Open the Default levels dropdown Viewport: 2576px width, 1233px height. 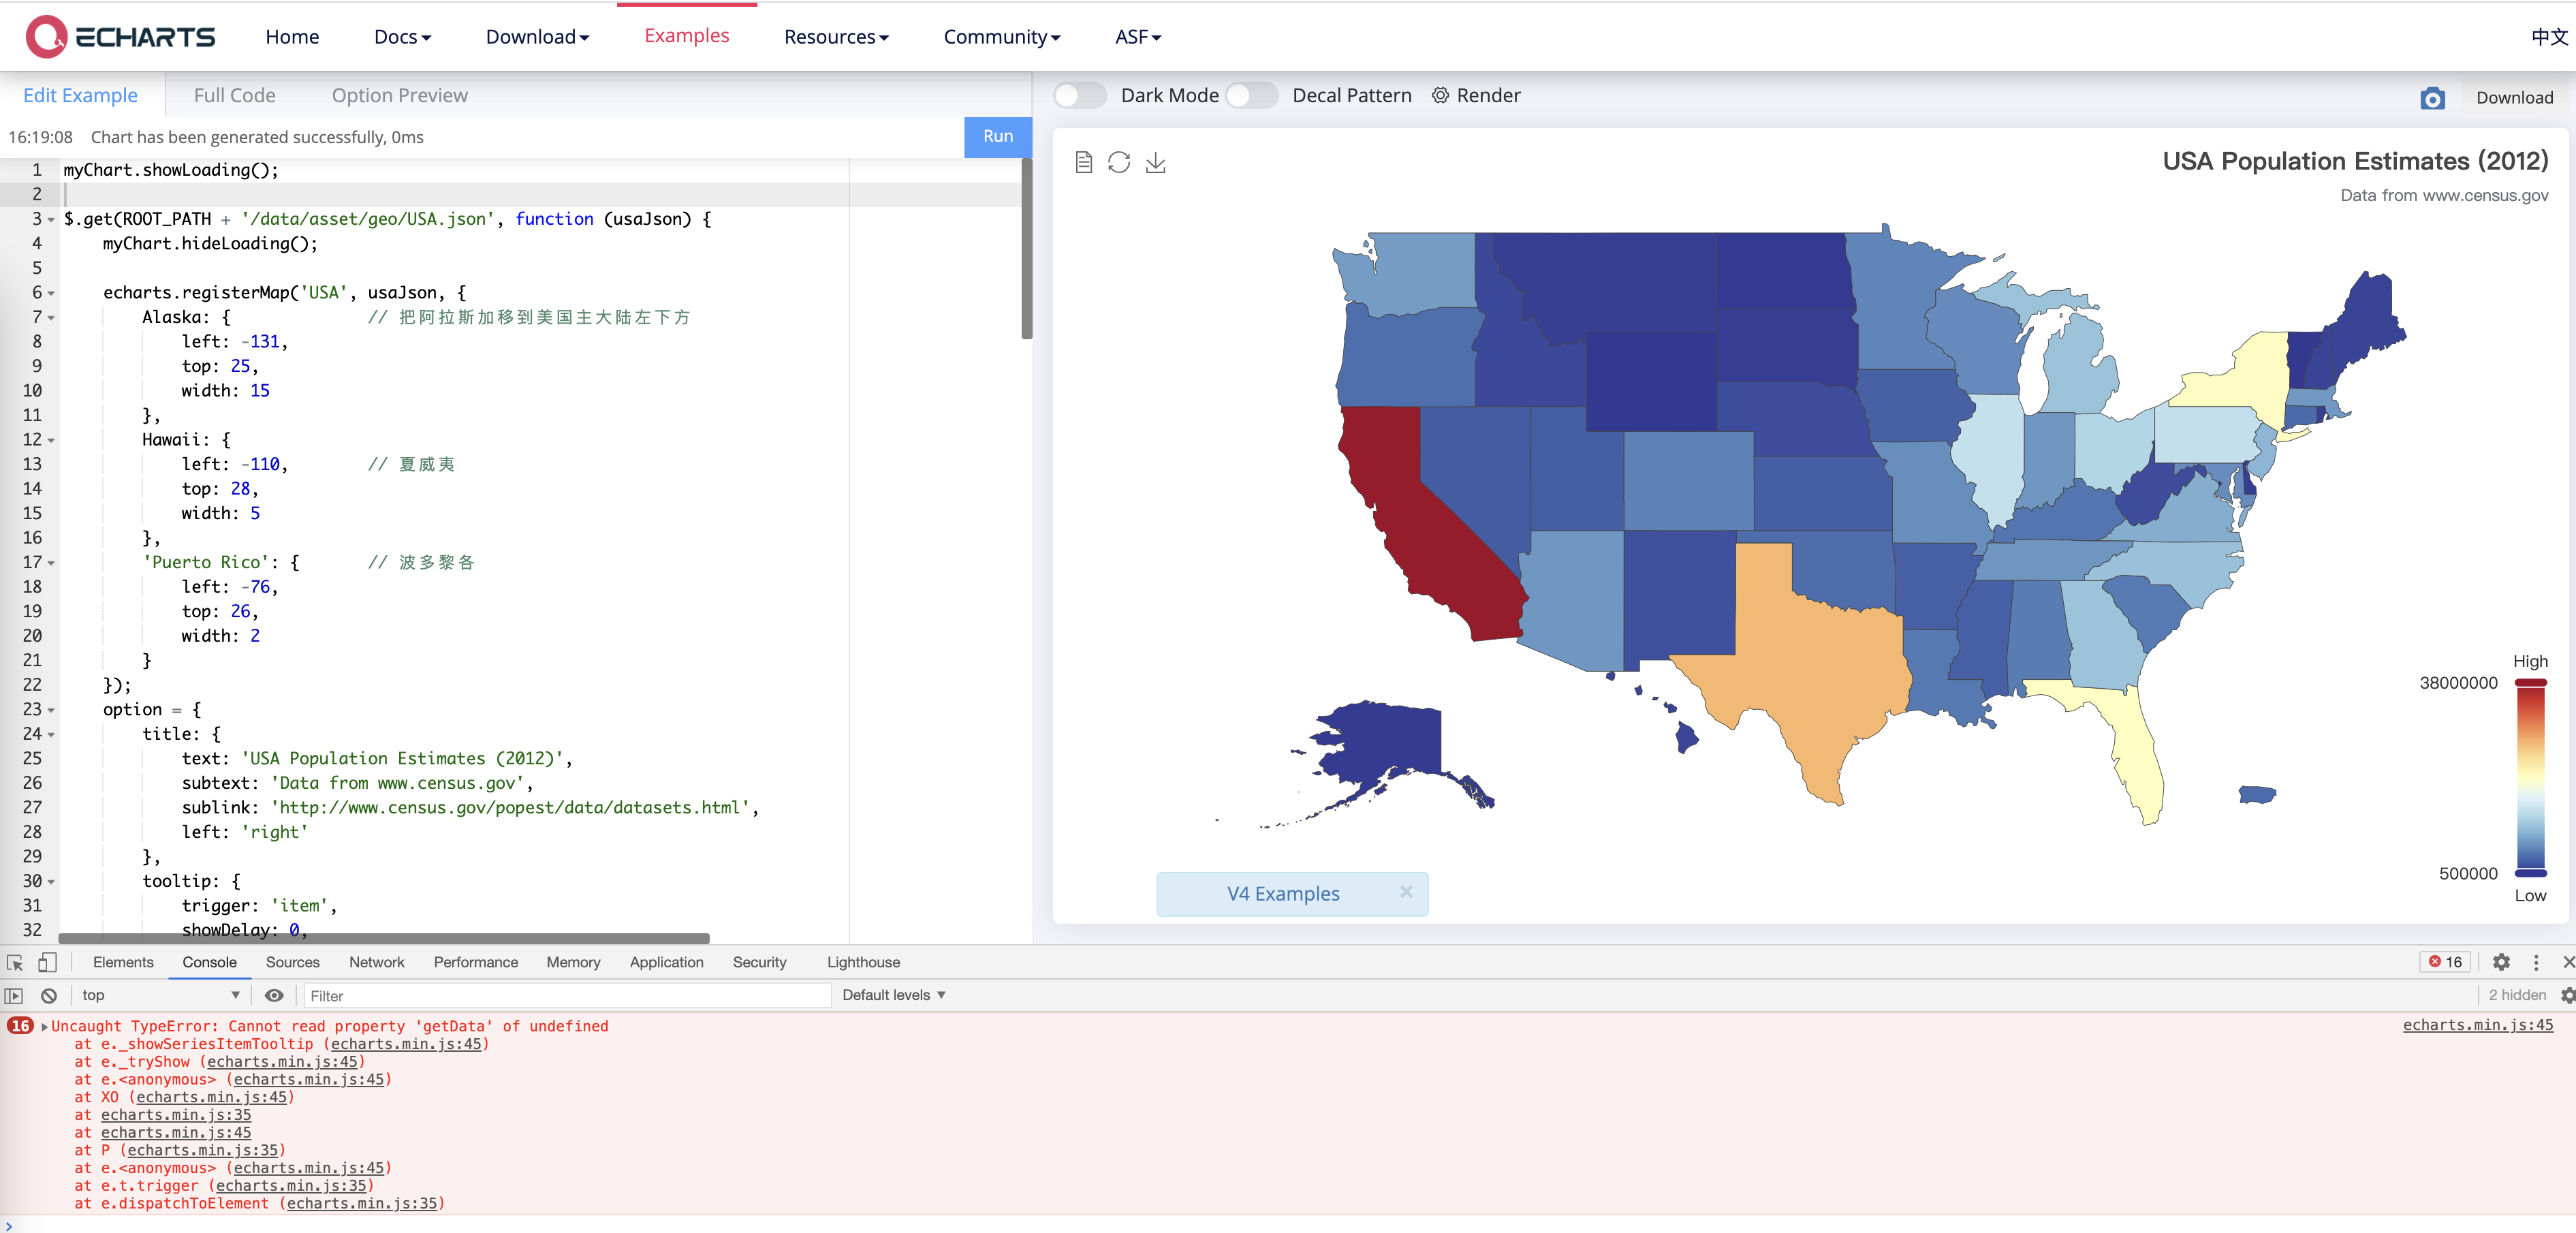[892, 994]
